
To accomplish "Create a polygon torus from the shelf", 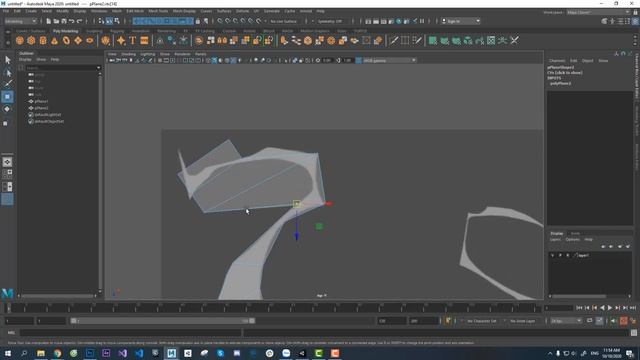I will (x=66, y=40).
